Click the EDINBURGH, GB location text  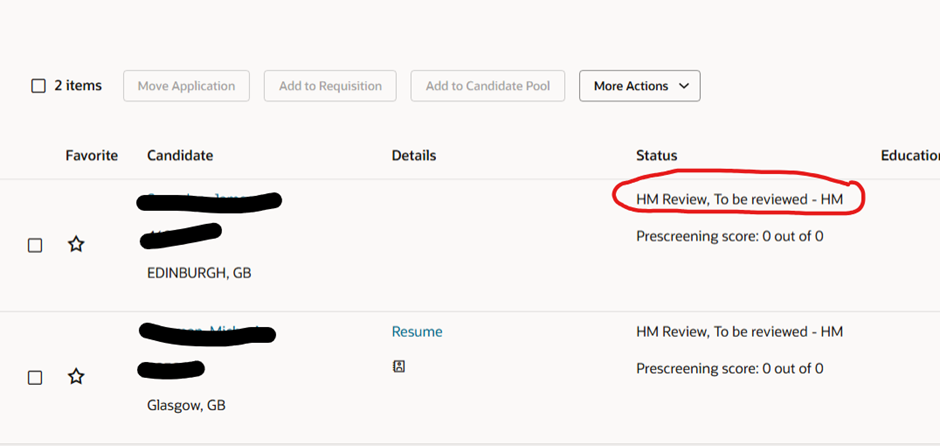[199, 273]
